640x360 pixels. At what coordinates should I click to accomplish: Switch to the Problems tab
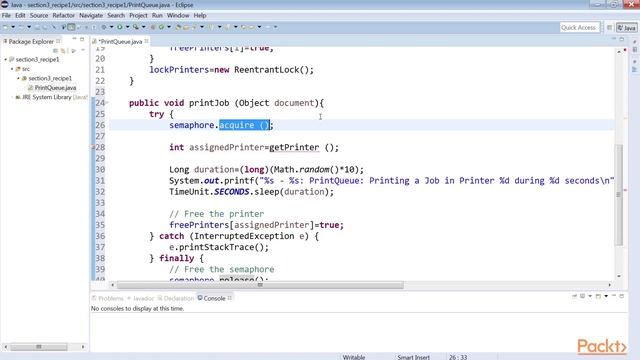tap(107, 298)
